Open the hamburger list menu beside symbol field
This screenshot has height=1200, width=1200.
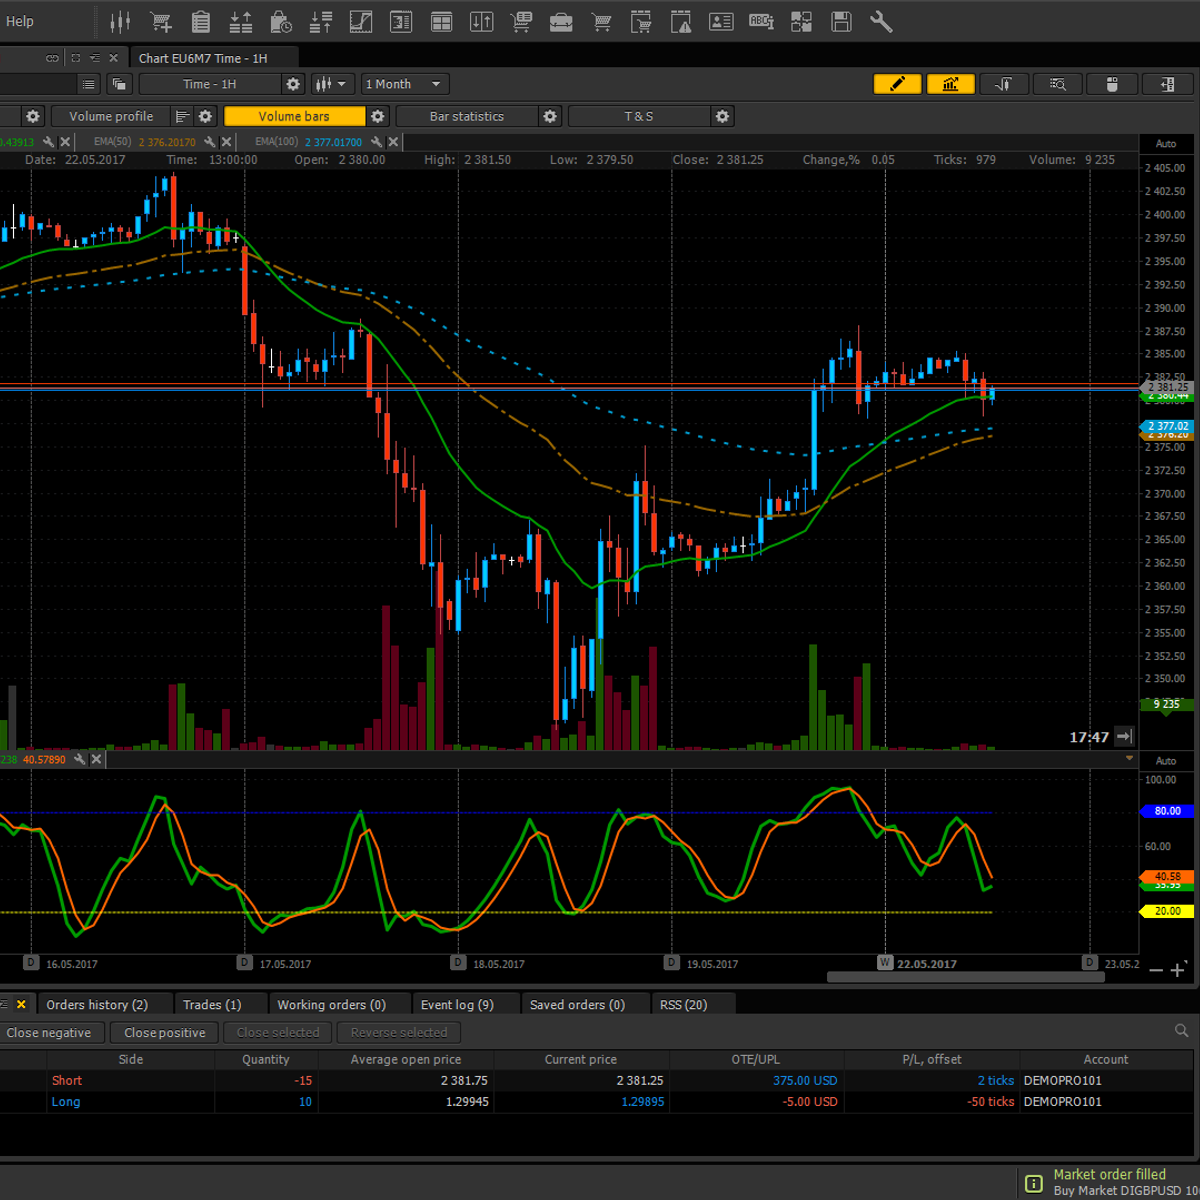coord(89,84)
